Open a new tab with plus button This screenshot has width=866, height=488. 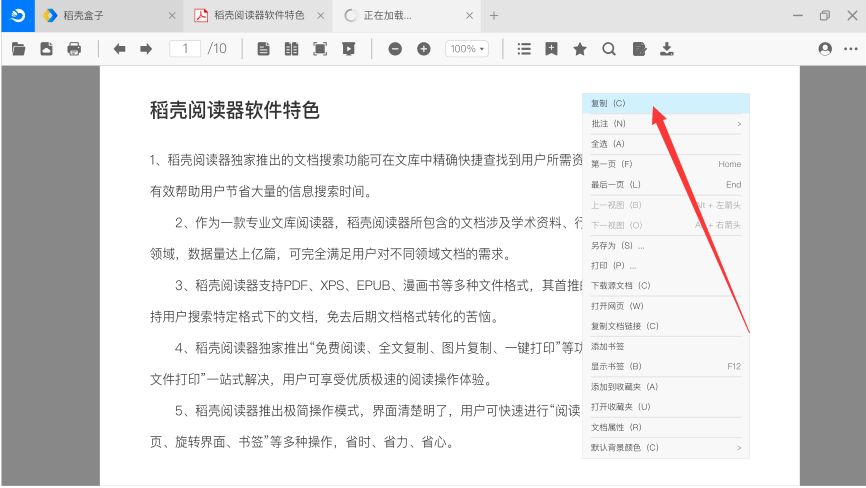point(494,15)
